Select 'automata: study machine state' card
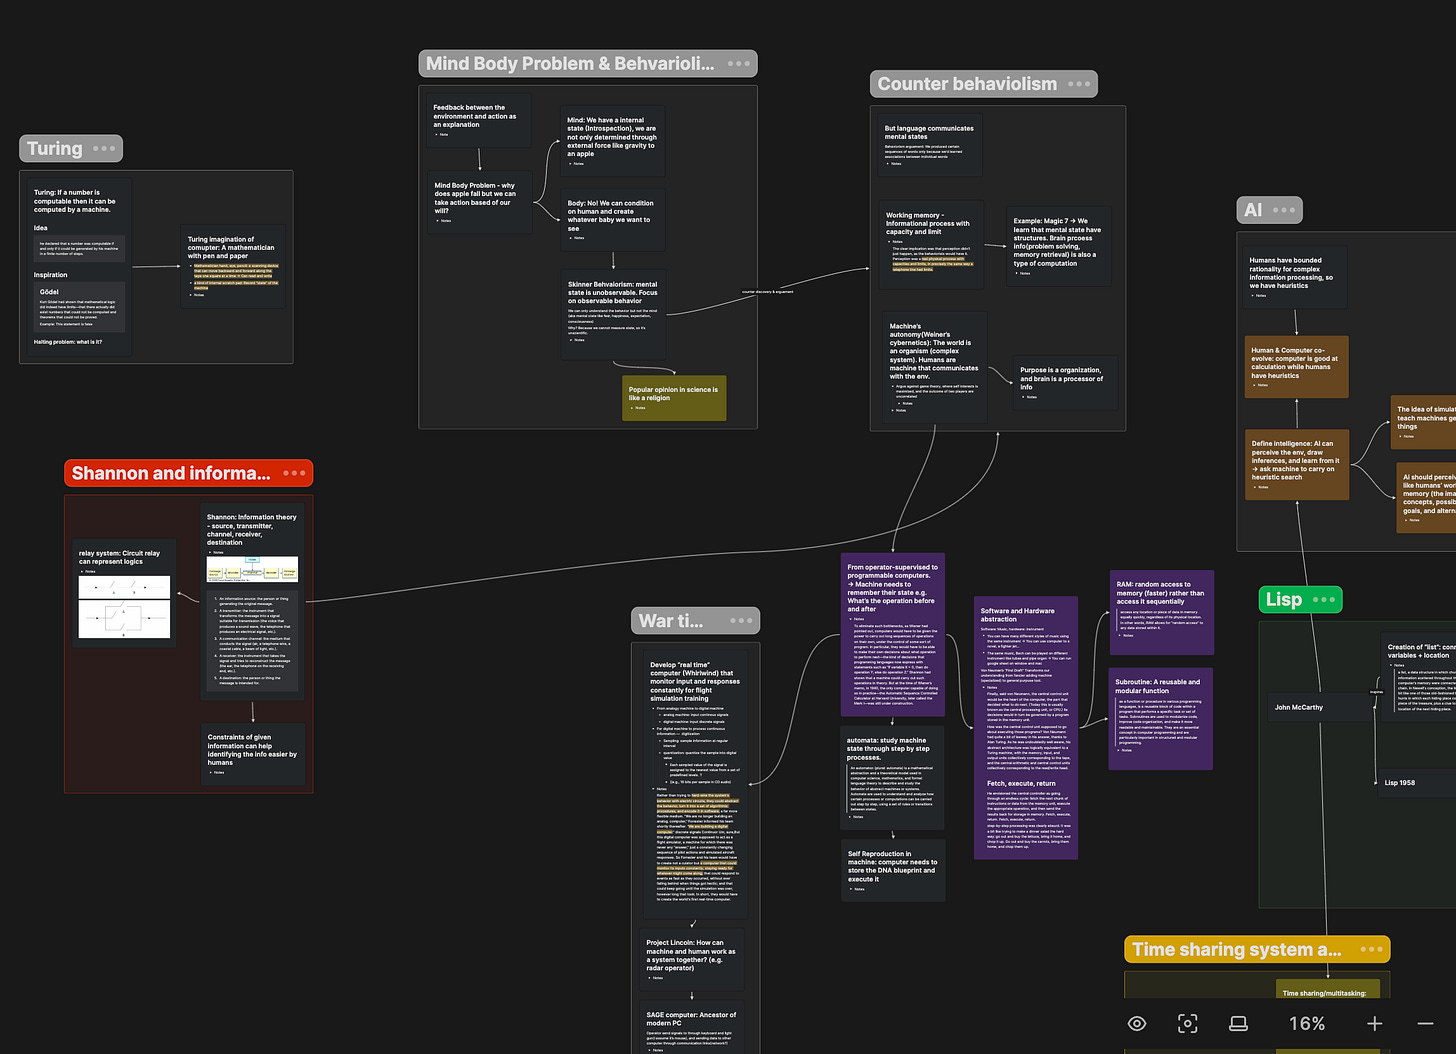The image size is (1456, 1054). click(892, 778)
